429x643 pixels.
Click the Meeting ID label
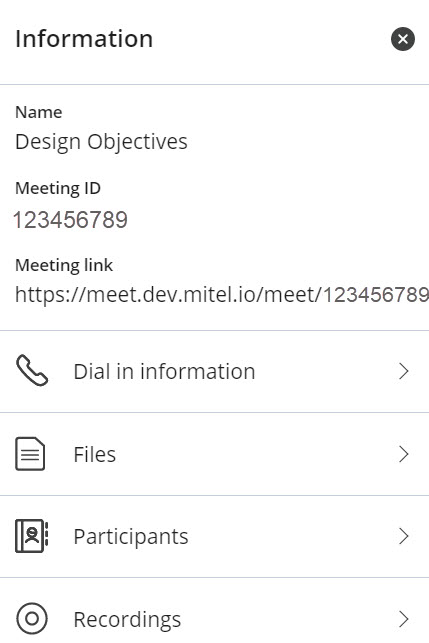[x=58, y=188]
